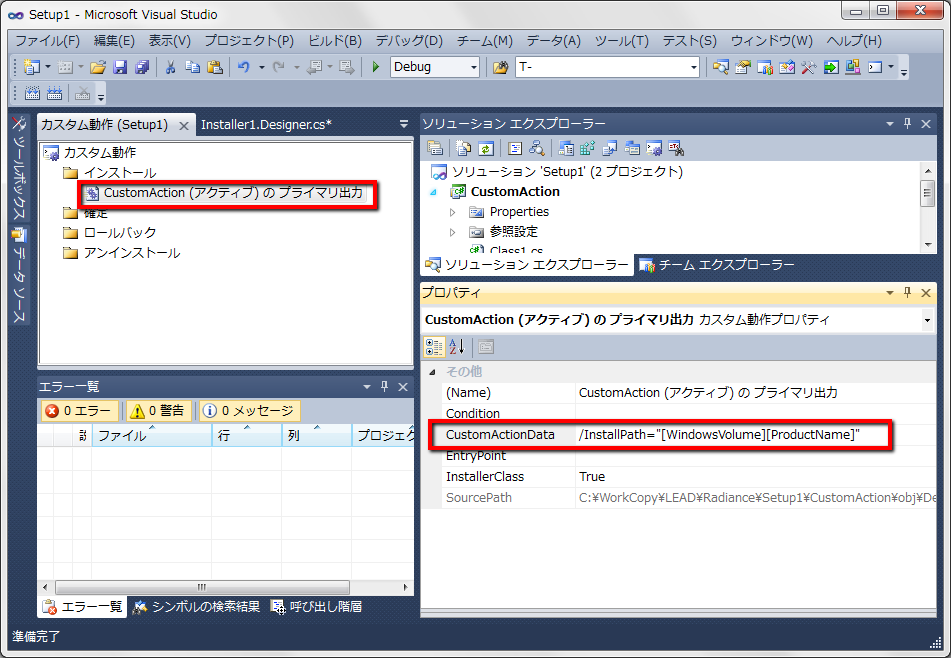
Task: Open the undo history dropdown arrow
Action: 262,67
